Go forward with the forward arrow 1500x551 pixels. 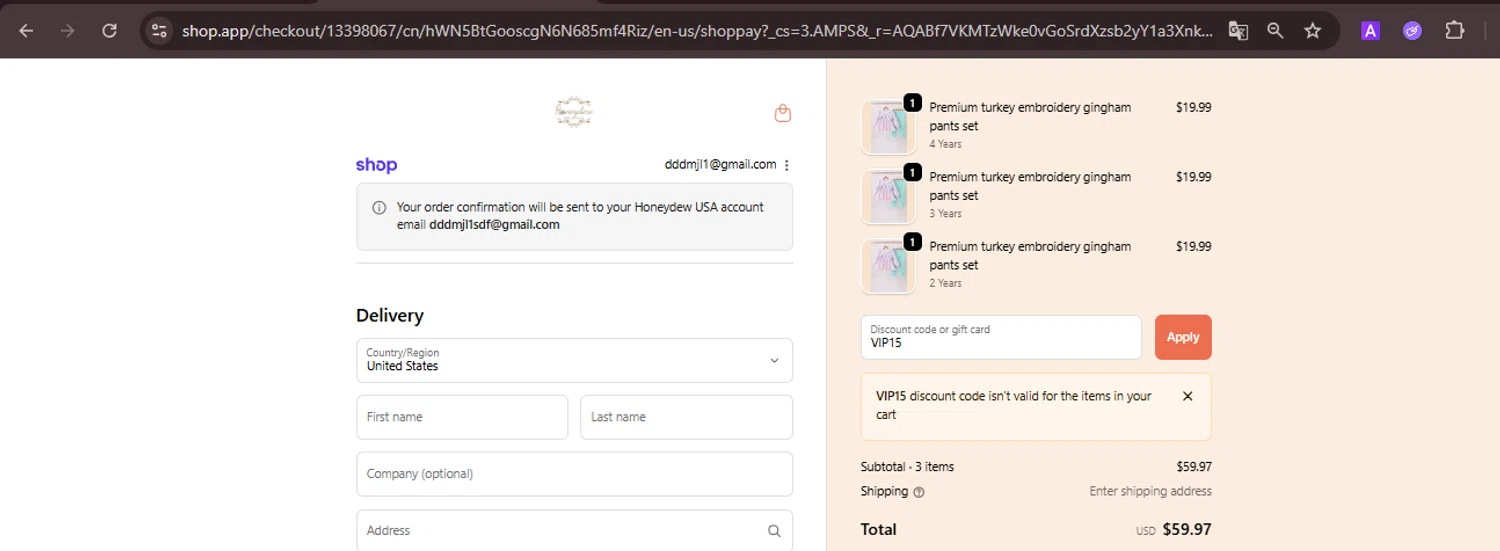pyautogui.click(x=68, y=31)
